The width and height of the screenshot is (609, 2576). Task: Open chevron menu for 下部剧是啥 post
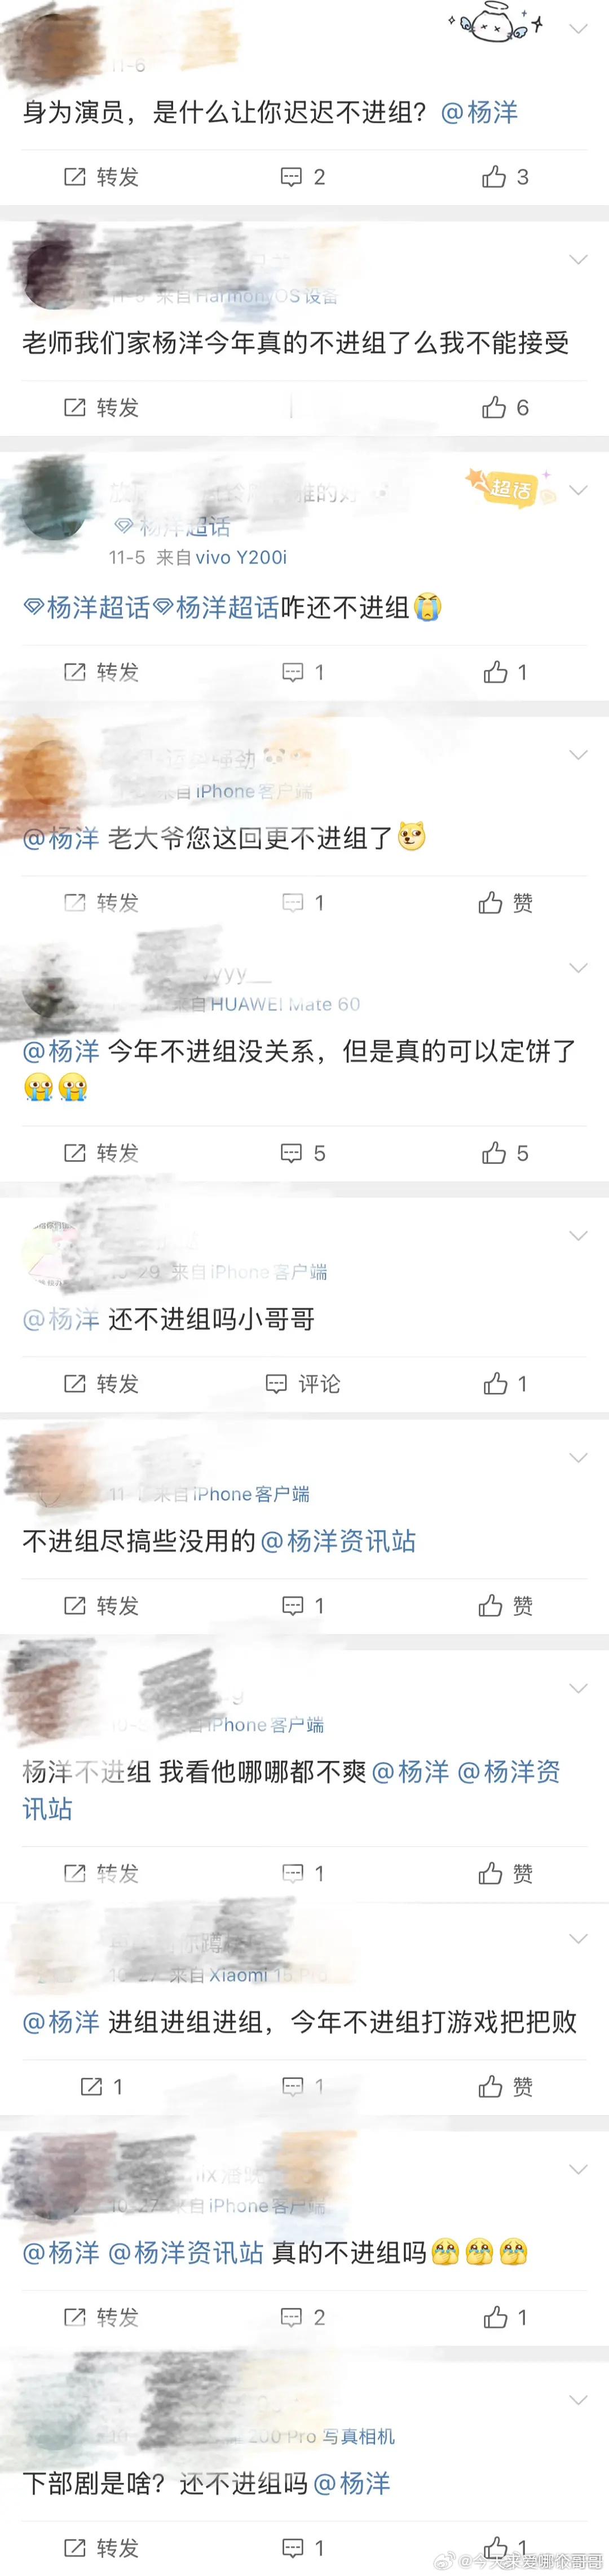coord(578,2400)
